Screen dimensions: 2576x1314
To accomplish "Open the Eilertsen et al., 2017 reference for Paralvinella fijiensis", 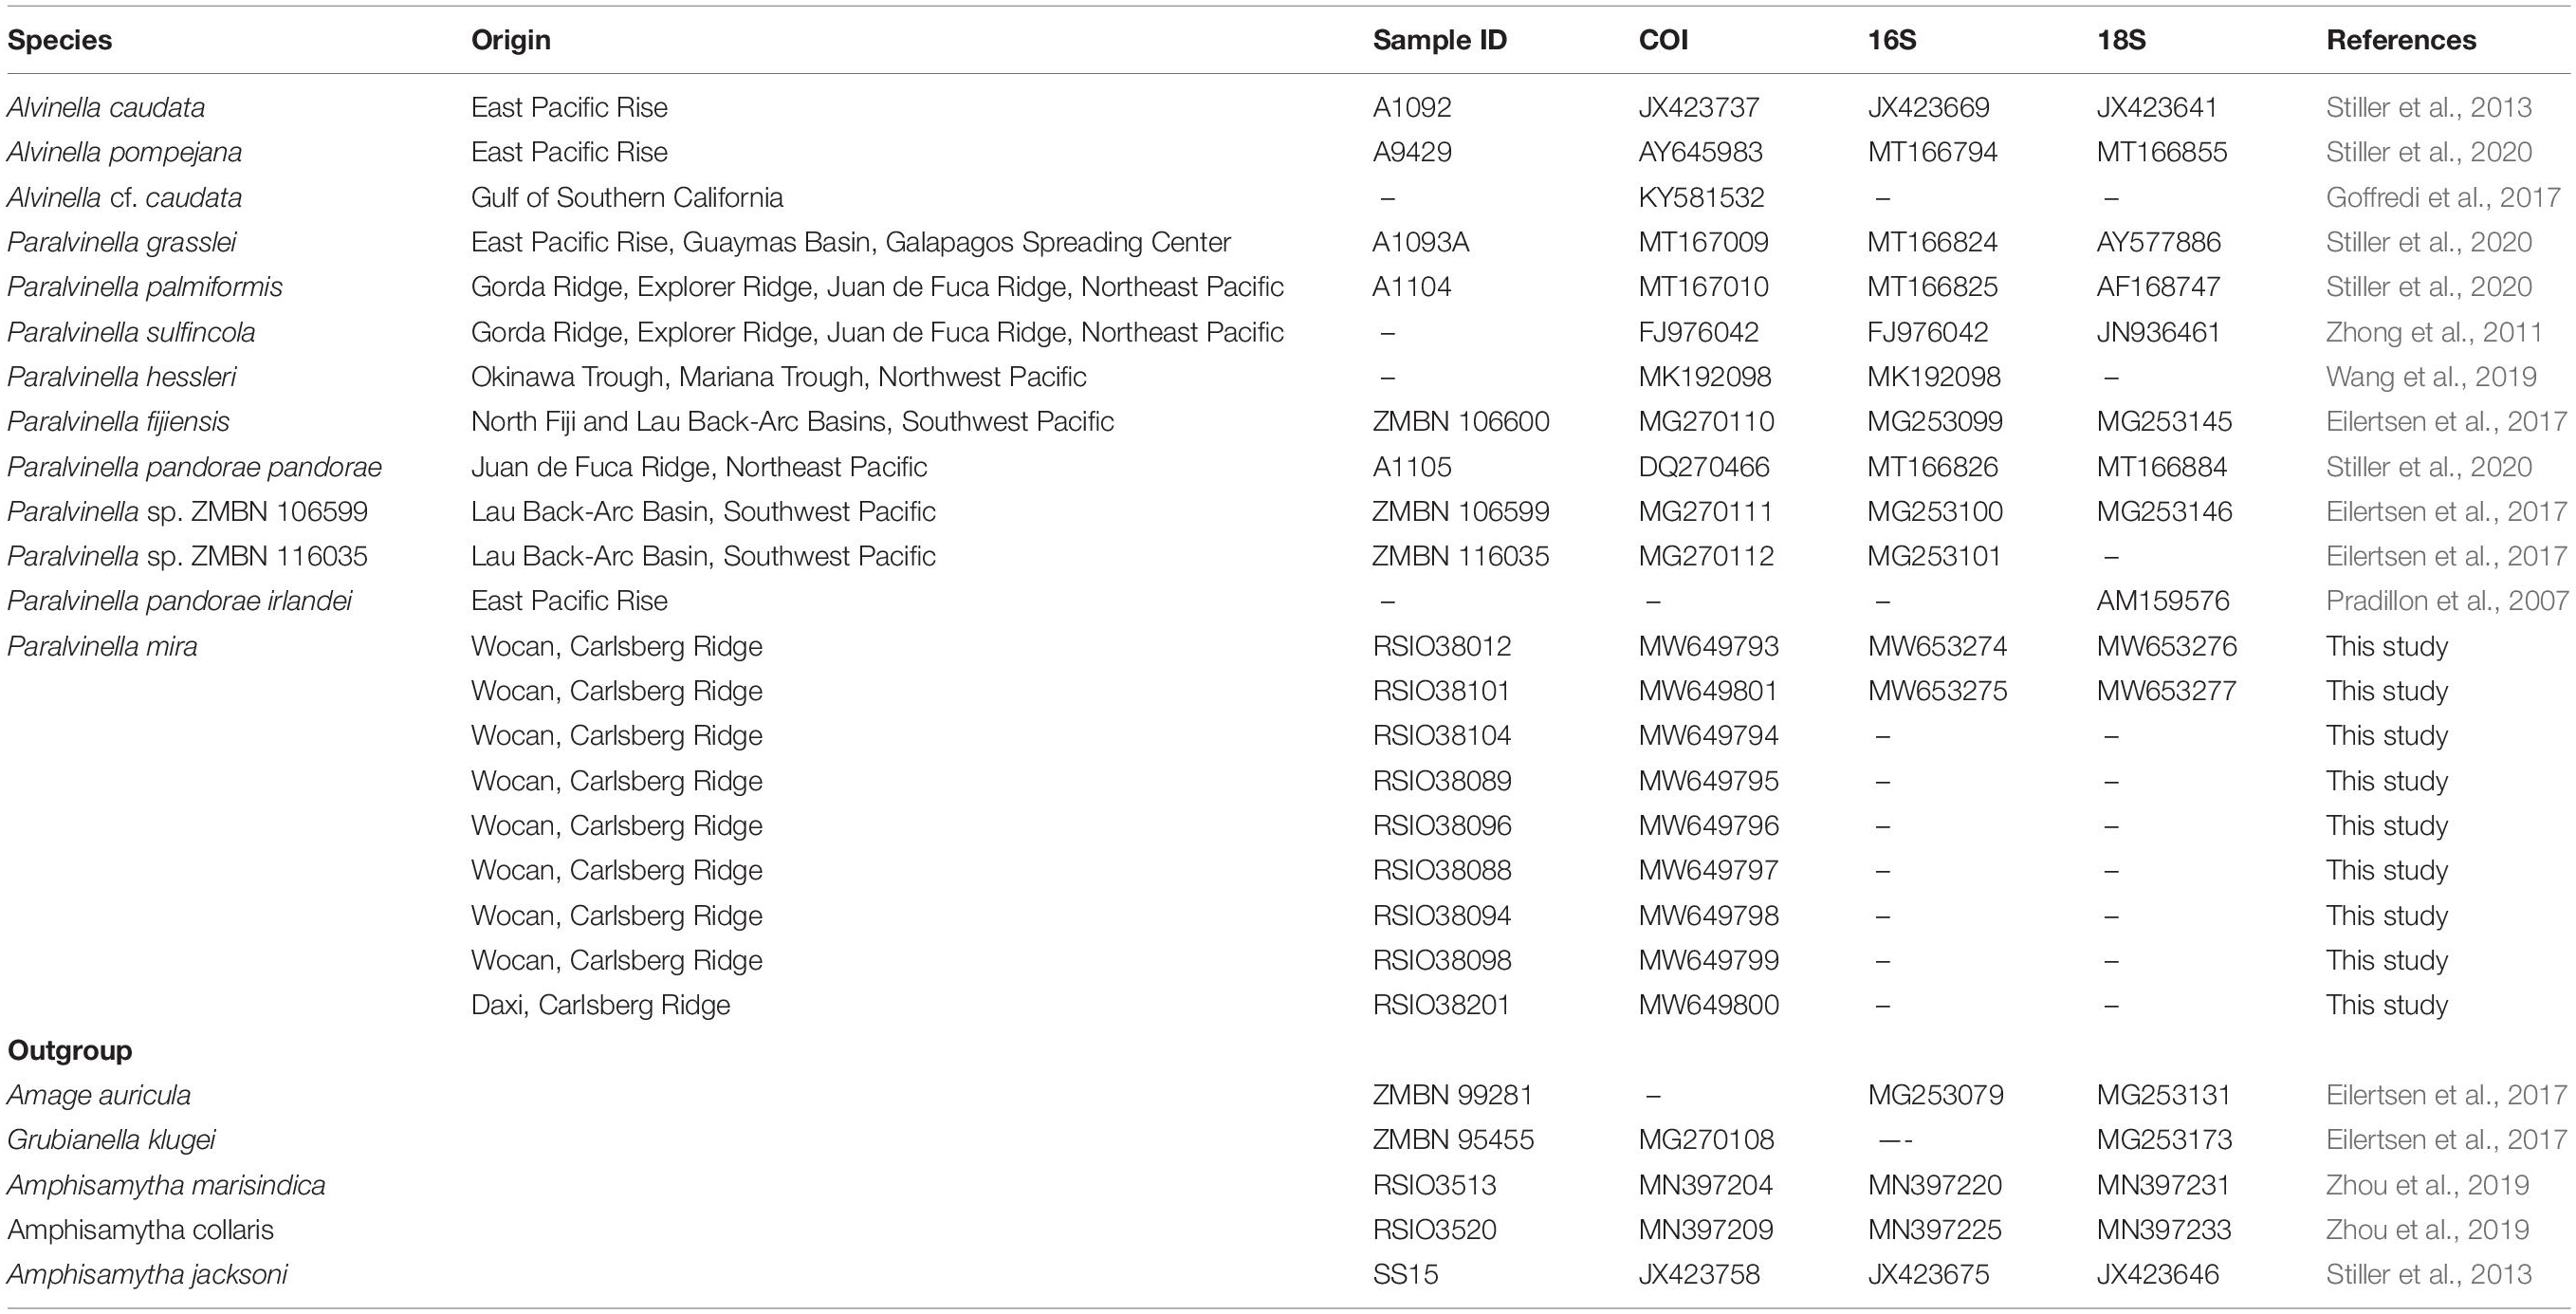I will click(2446, 422).
